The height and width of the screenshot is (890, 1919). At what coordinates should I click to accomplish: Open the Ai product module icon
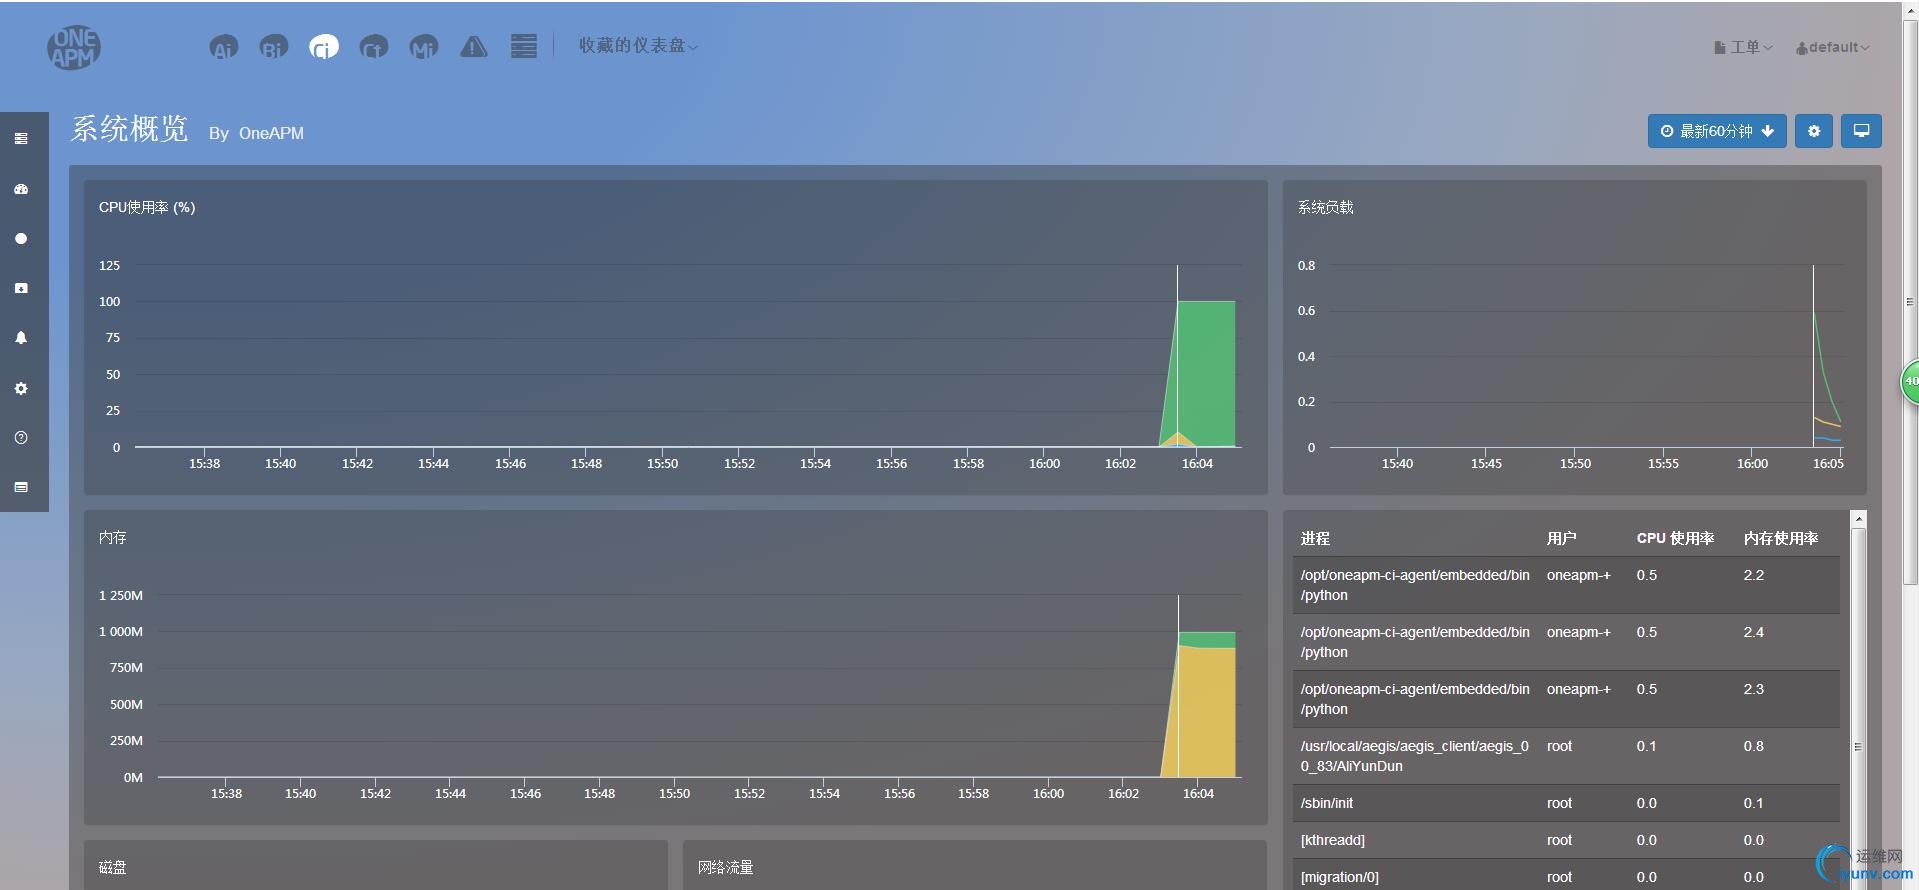click(x=224, y=47)
